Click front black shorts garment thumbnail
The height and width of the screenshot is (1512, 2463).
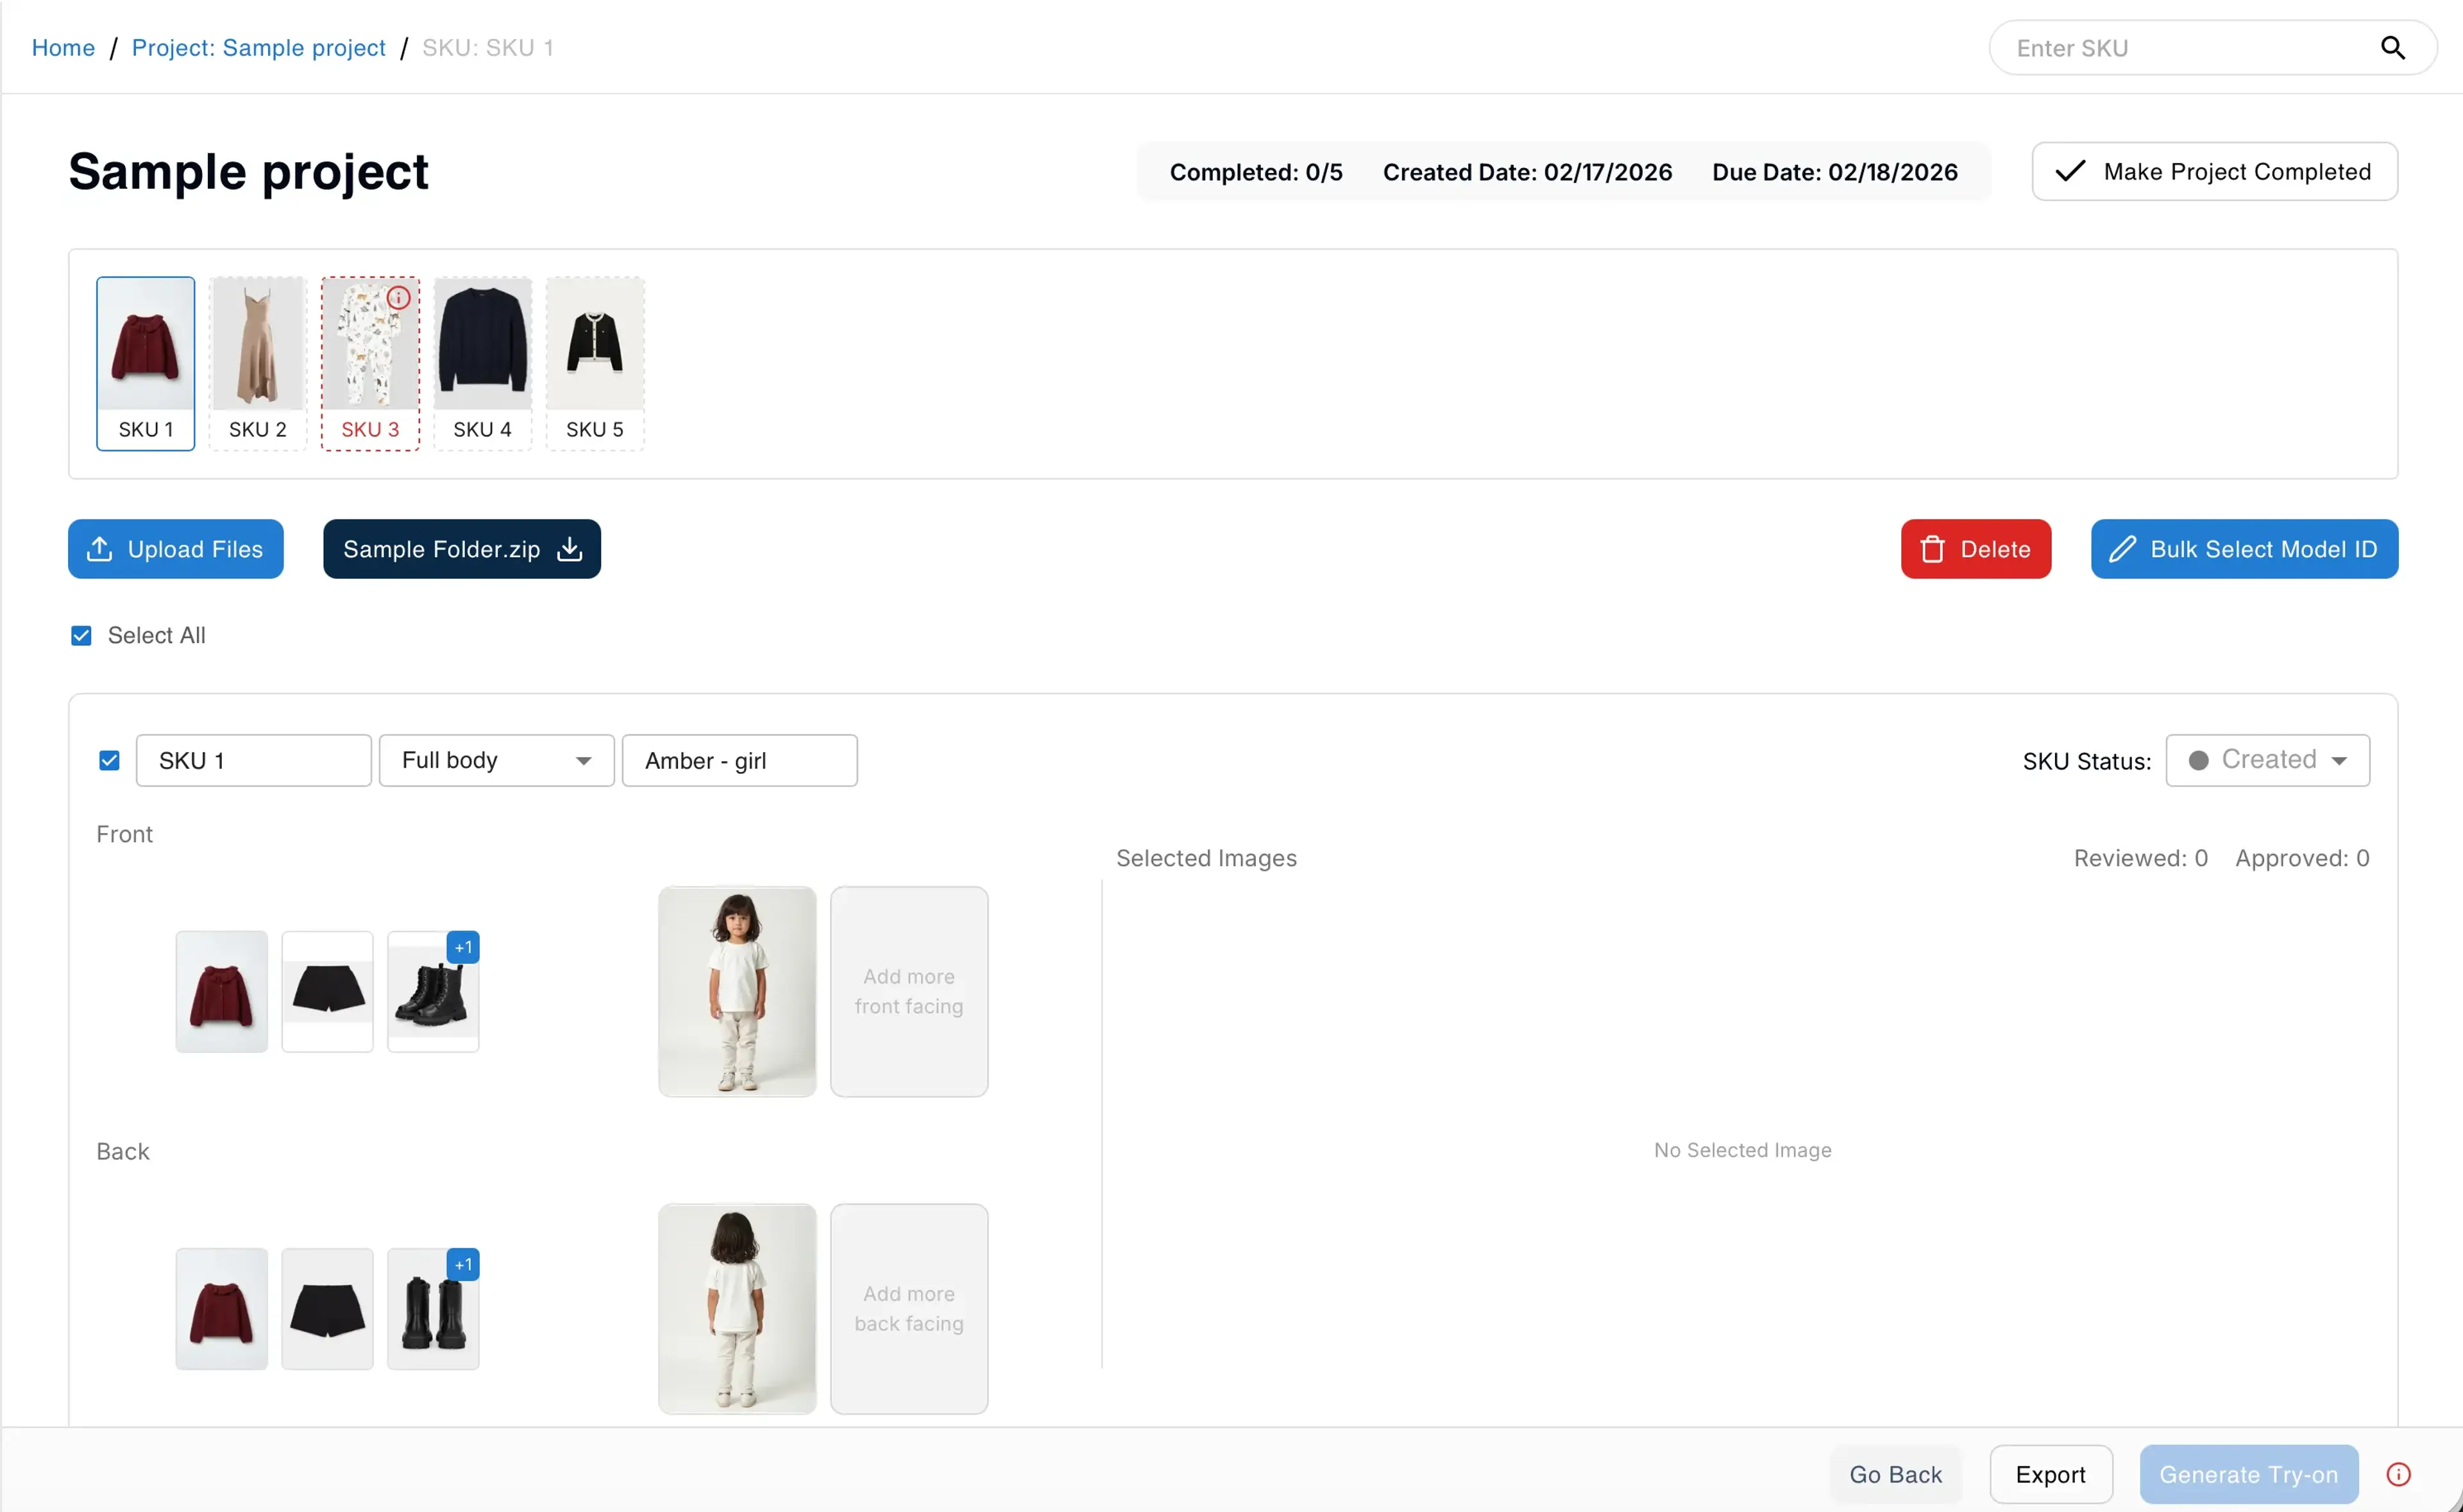327,991
